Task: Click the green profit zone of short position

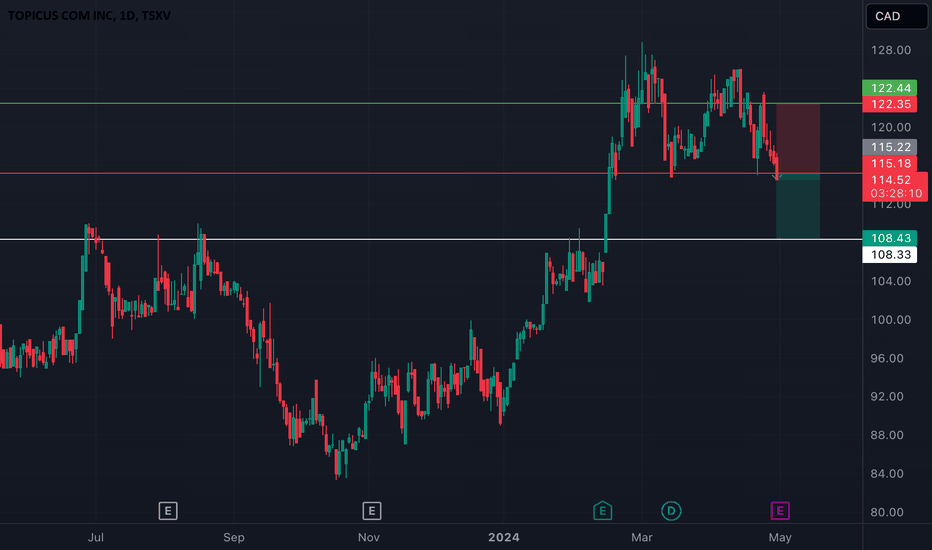Action: [798, 206]
